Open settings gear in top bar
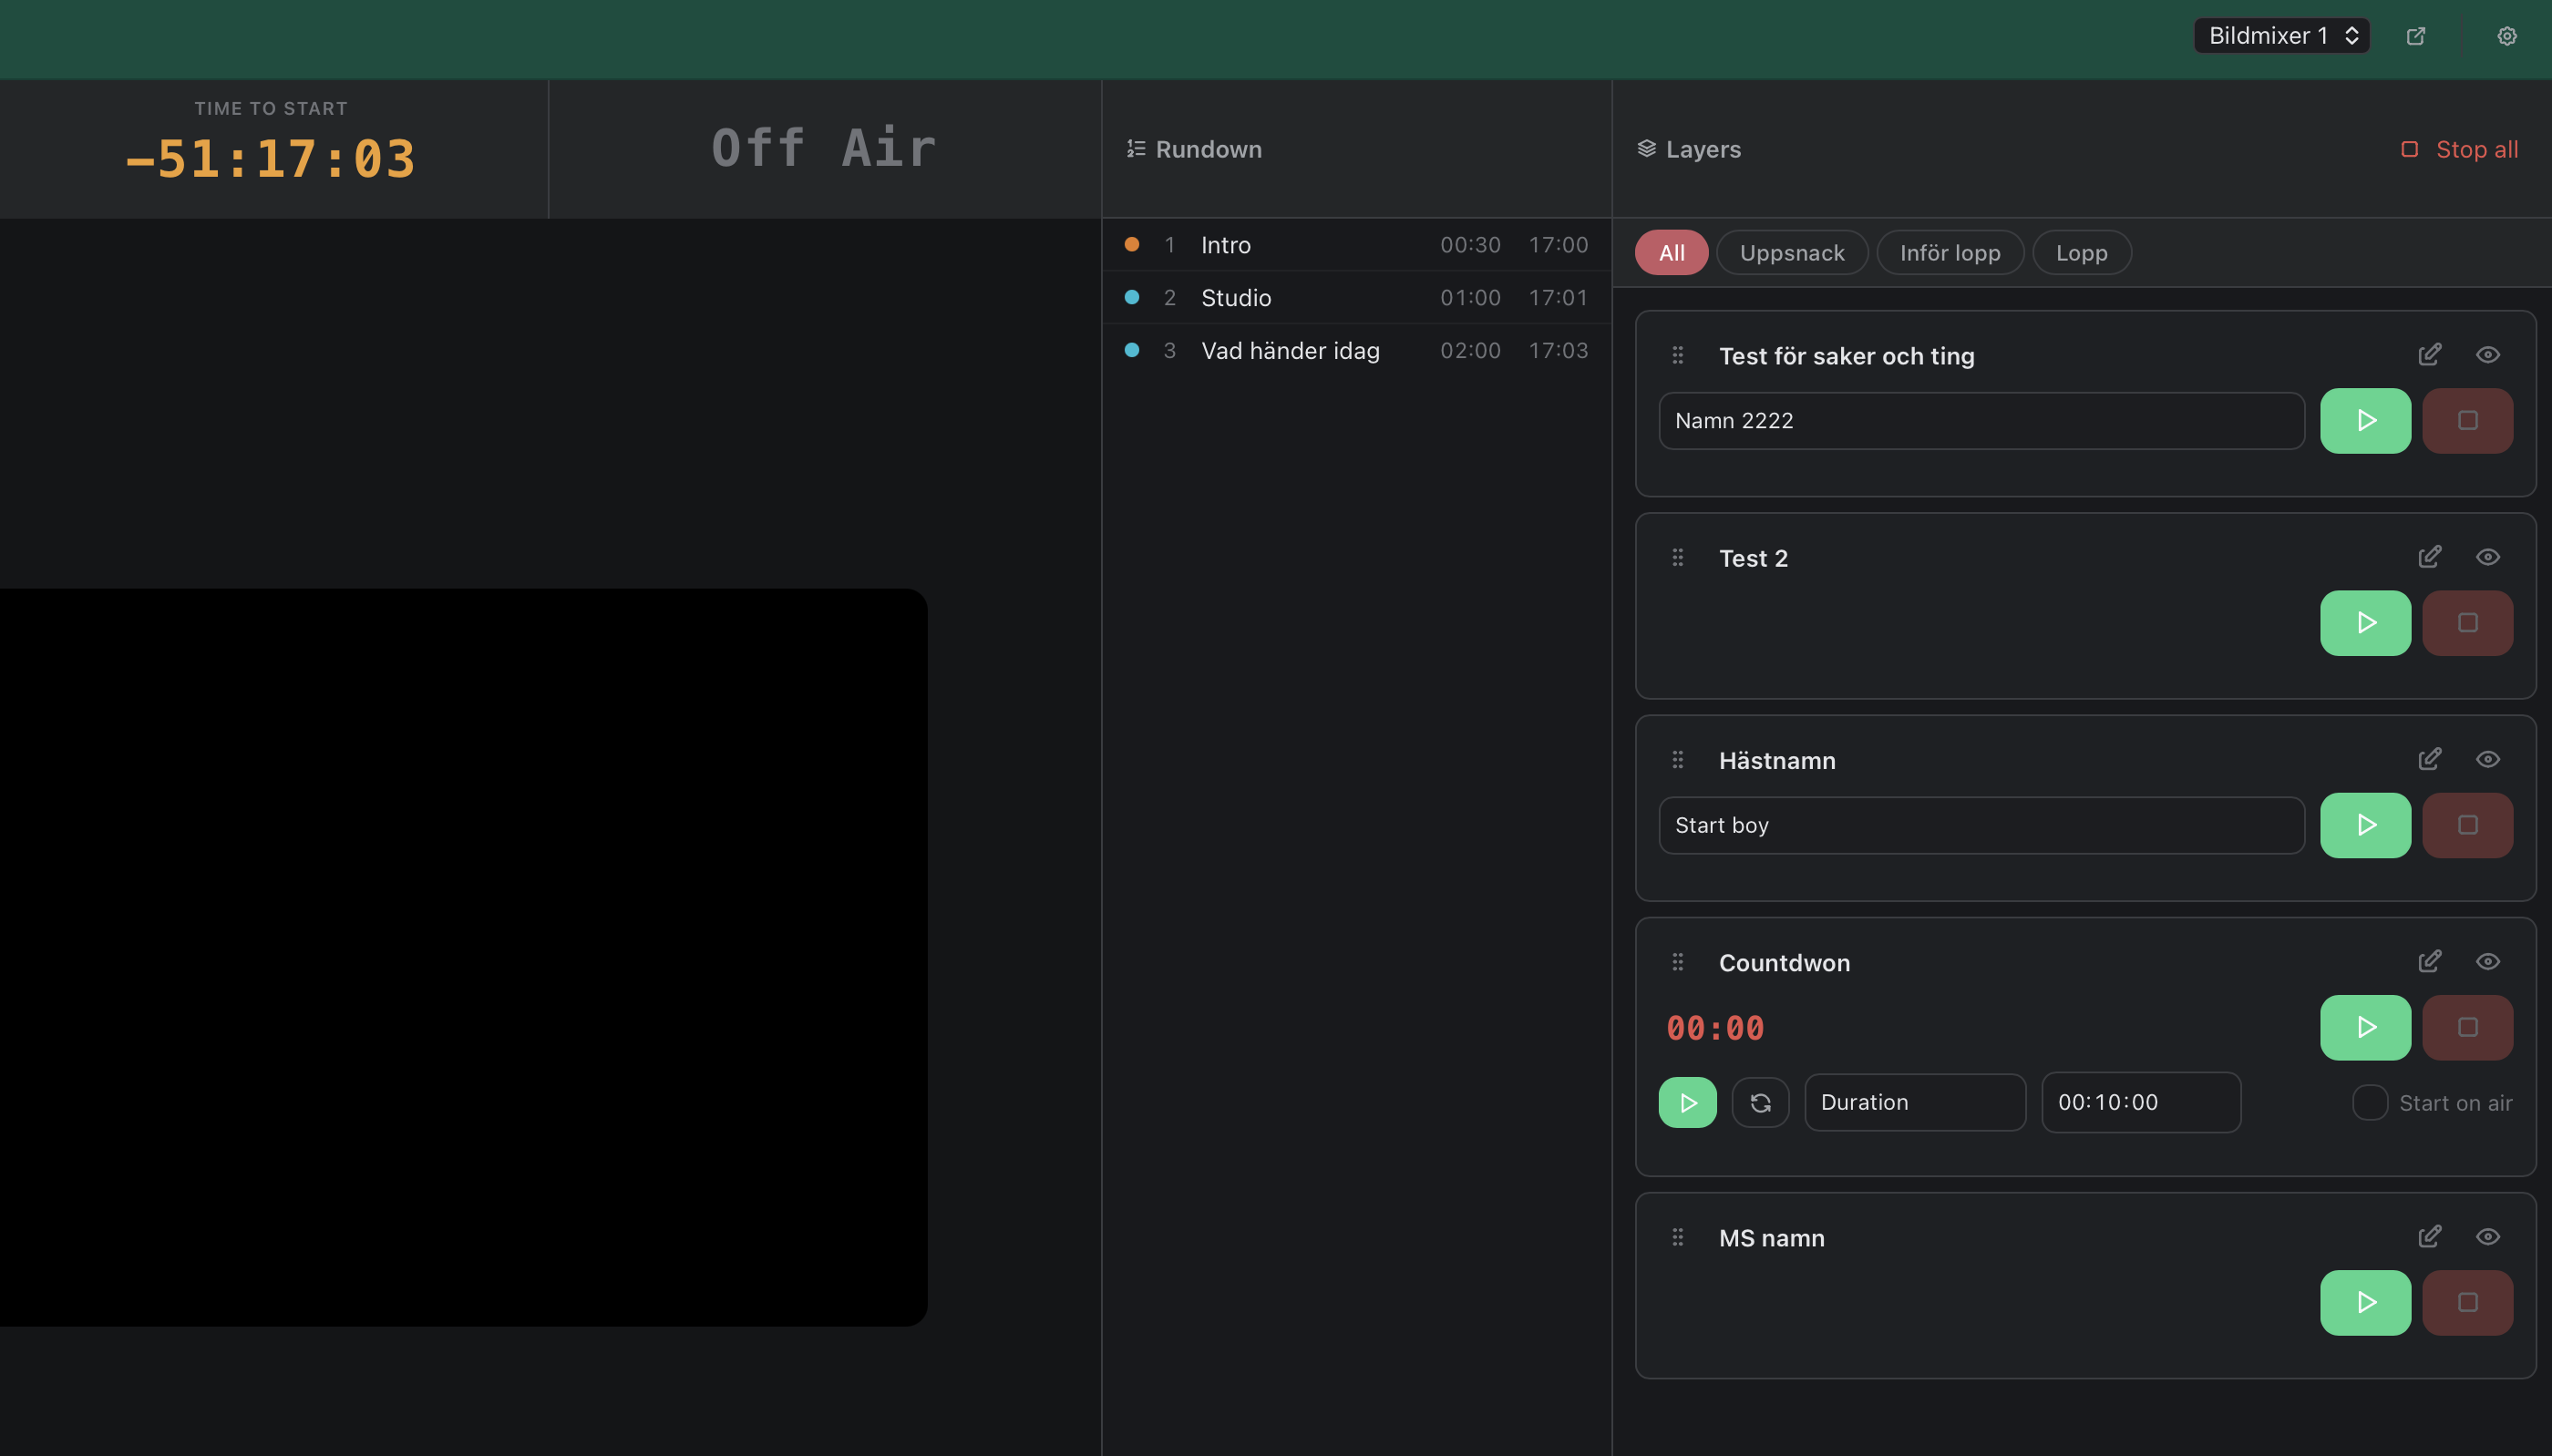Screen dimensions: 2552x1456 pos(2507,36)
